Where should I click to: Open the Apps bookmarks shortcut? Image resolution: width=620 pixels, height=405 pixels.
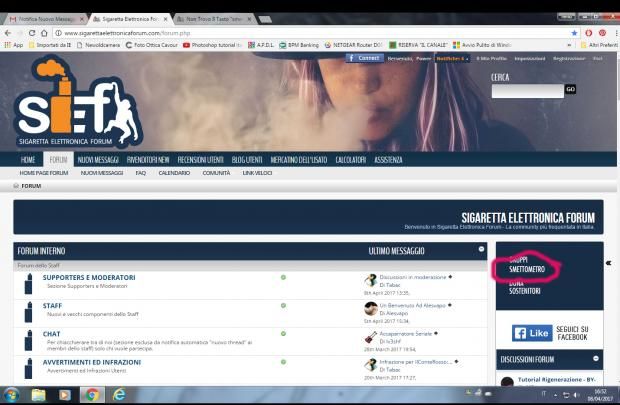click(x=13, y=45)
